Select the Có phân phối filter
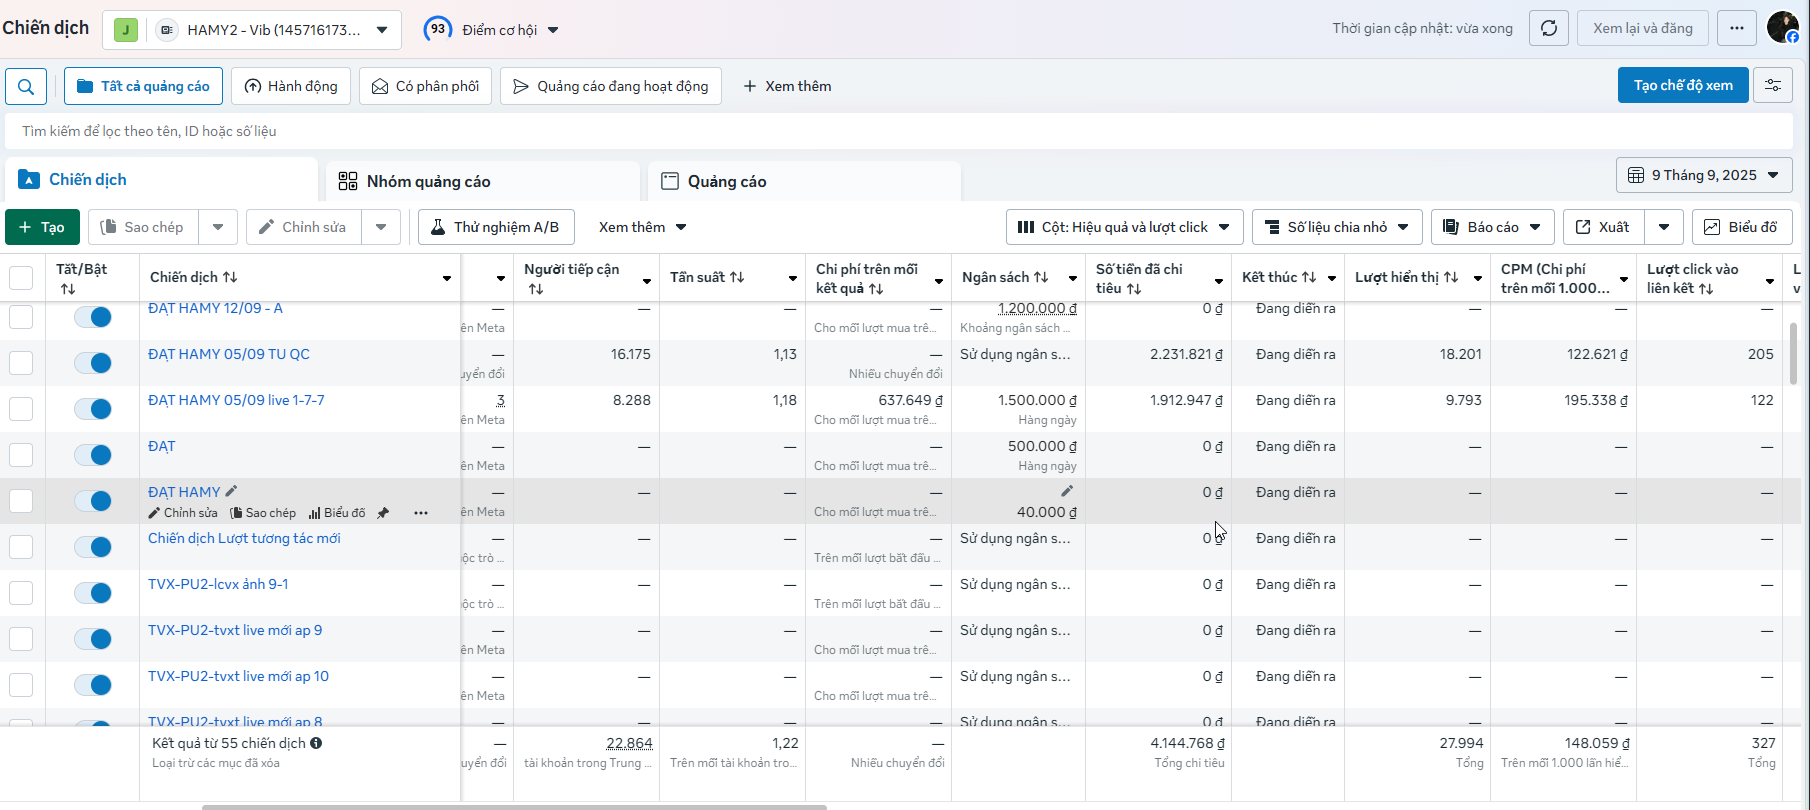This screenshot has height=810, width=1810. (425, 86)
